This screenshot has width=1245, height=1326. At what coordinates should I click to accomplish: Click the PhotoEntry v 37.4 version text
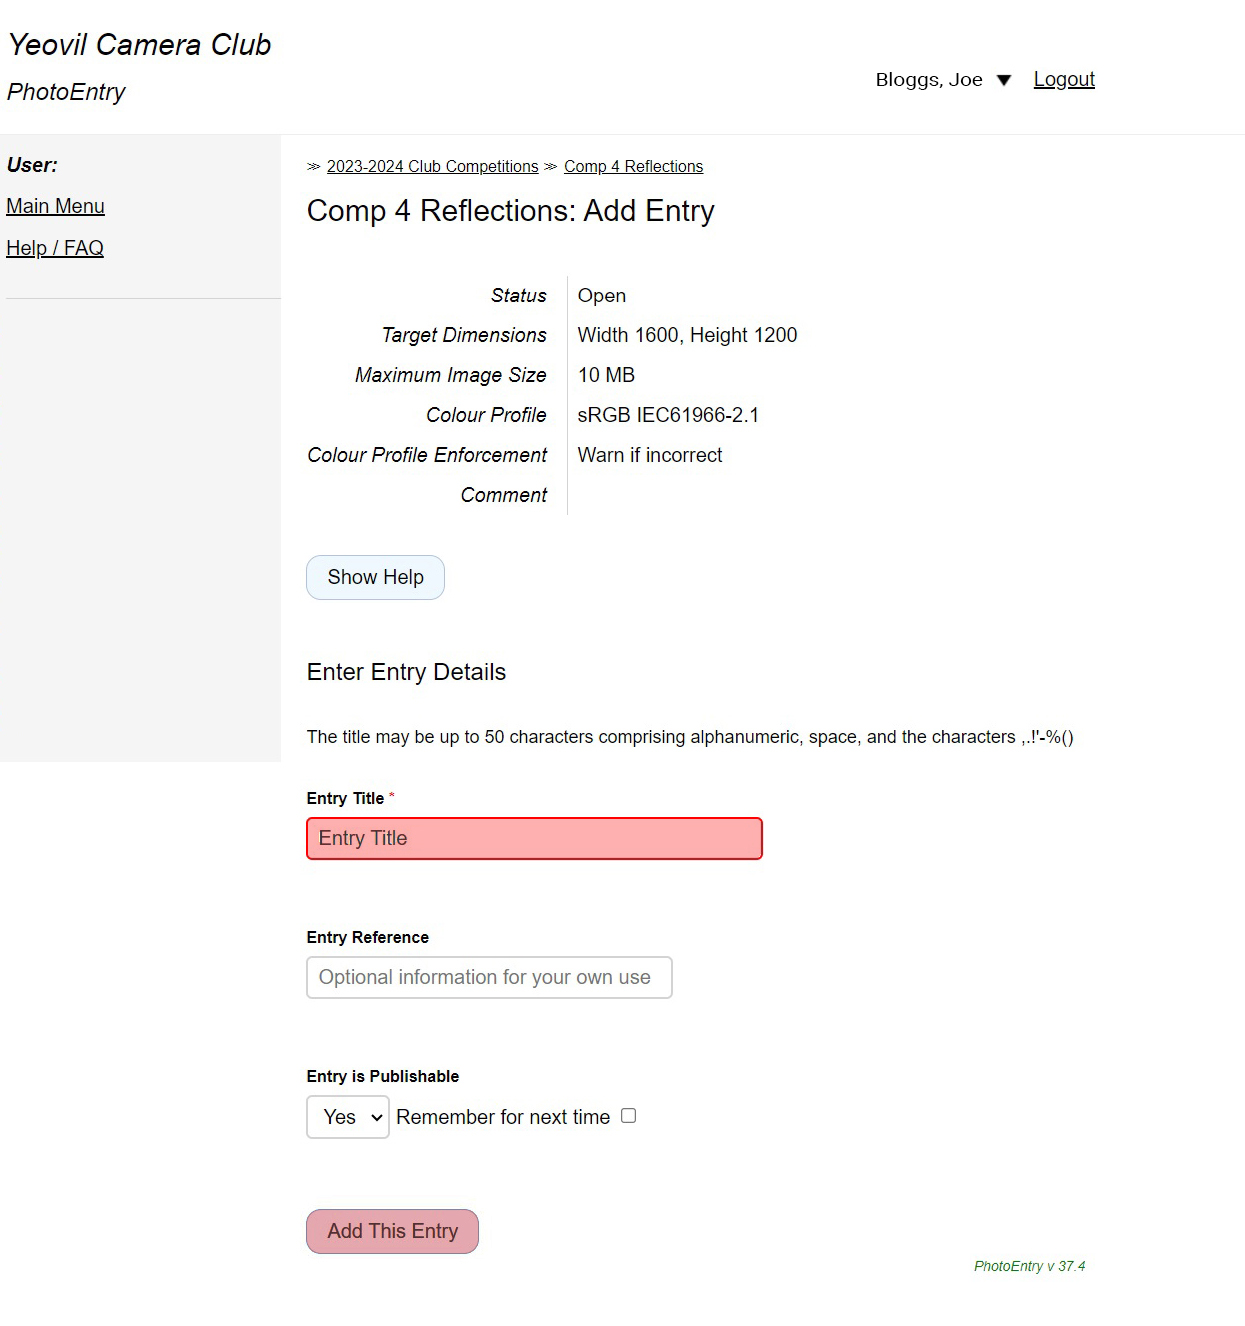(x=1029, y=1266)
